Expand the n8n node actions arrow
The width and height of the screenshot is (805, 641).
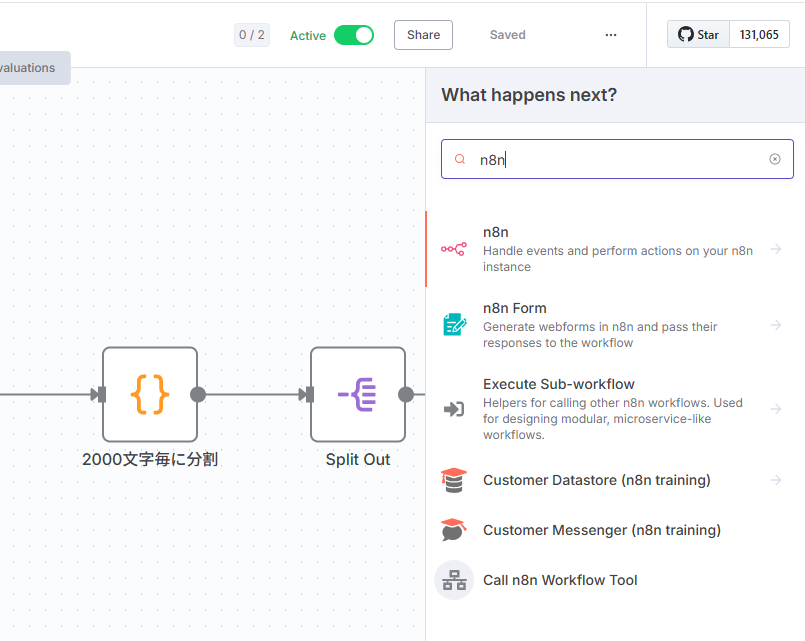tap(776, 249)
